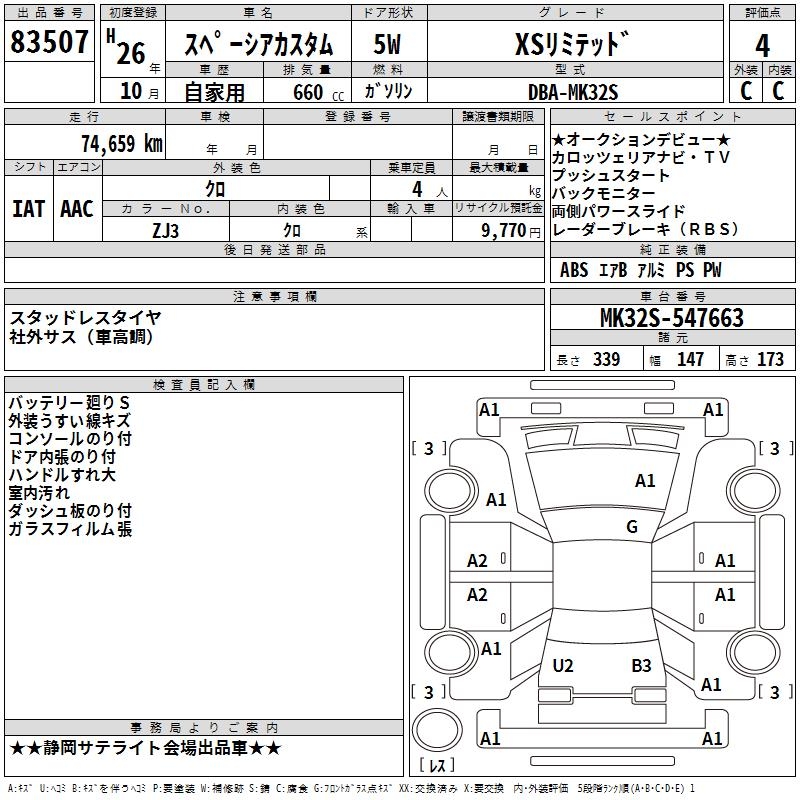The height and width of the screenshot is (800, 800).
Task: Click inspector note 室内汚れ
Action: [x=39, y=492]
